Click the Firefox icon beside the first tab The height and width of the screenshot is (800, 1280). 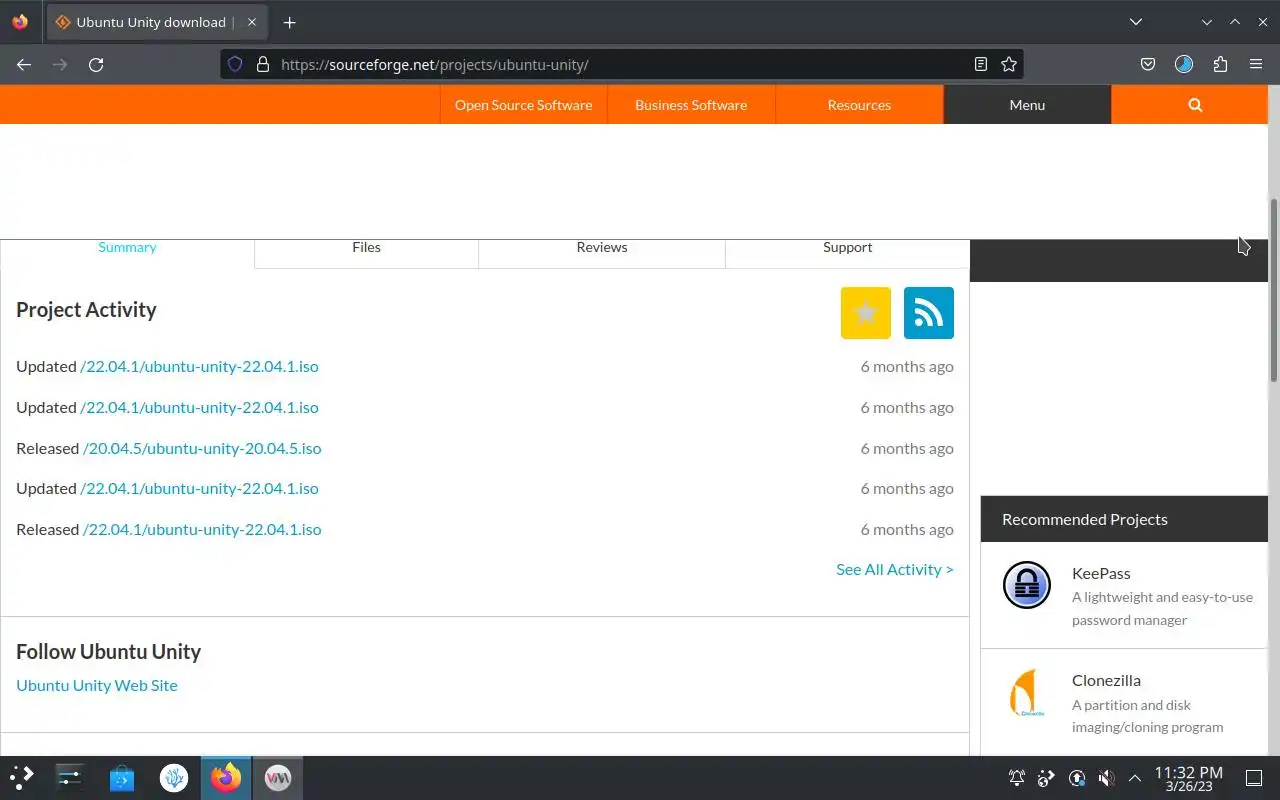pos(20,22)
